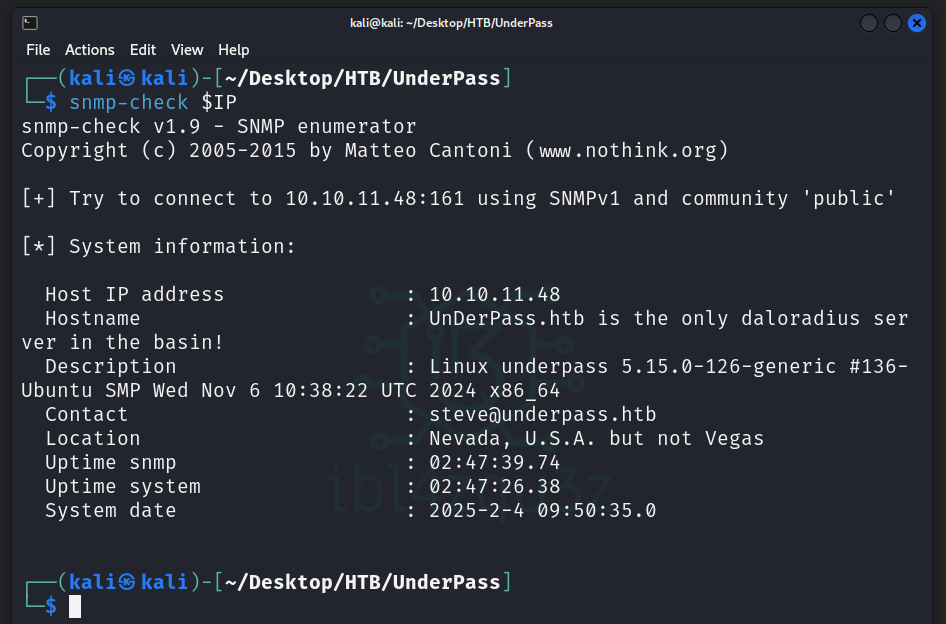Open the View menu
This screenshot has width=946, height=624.
pos(187,49)
